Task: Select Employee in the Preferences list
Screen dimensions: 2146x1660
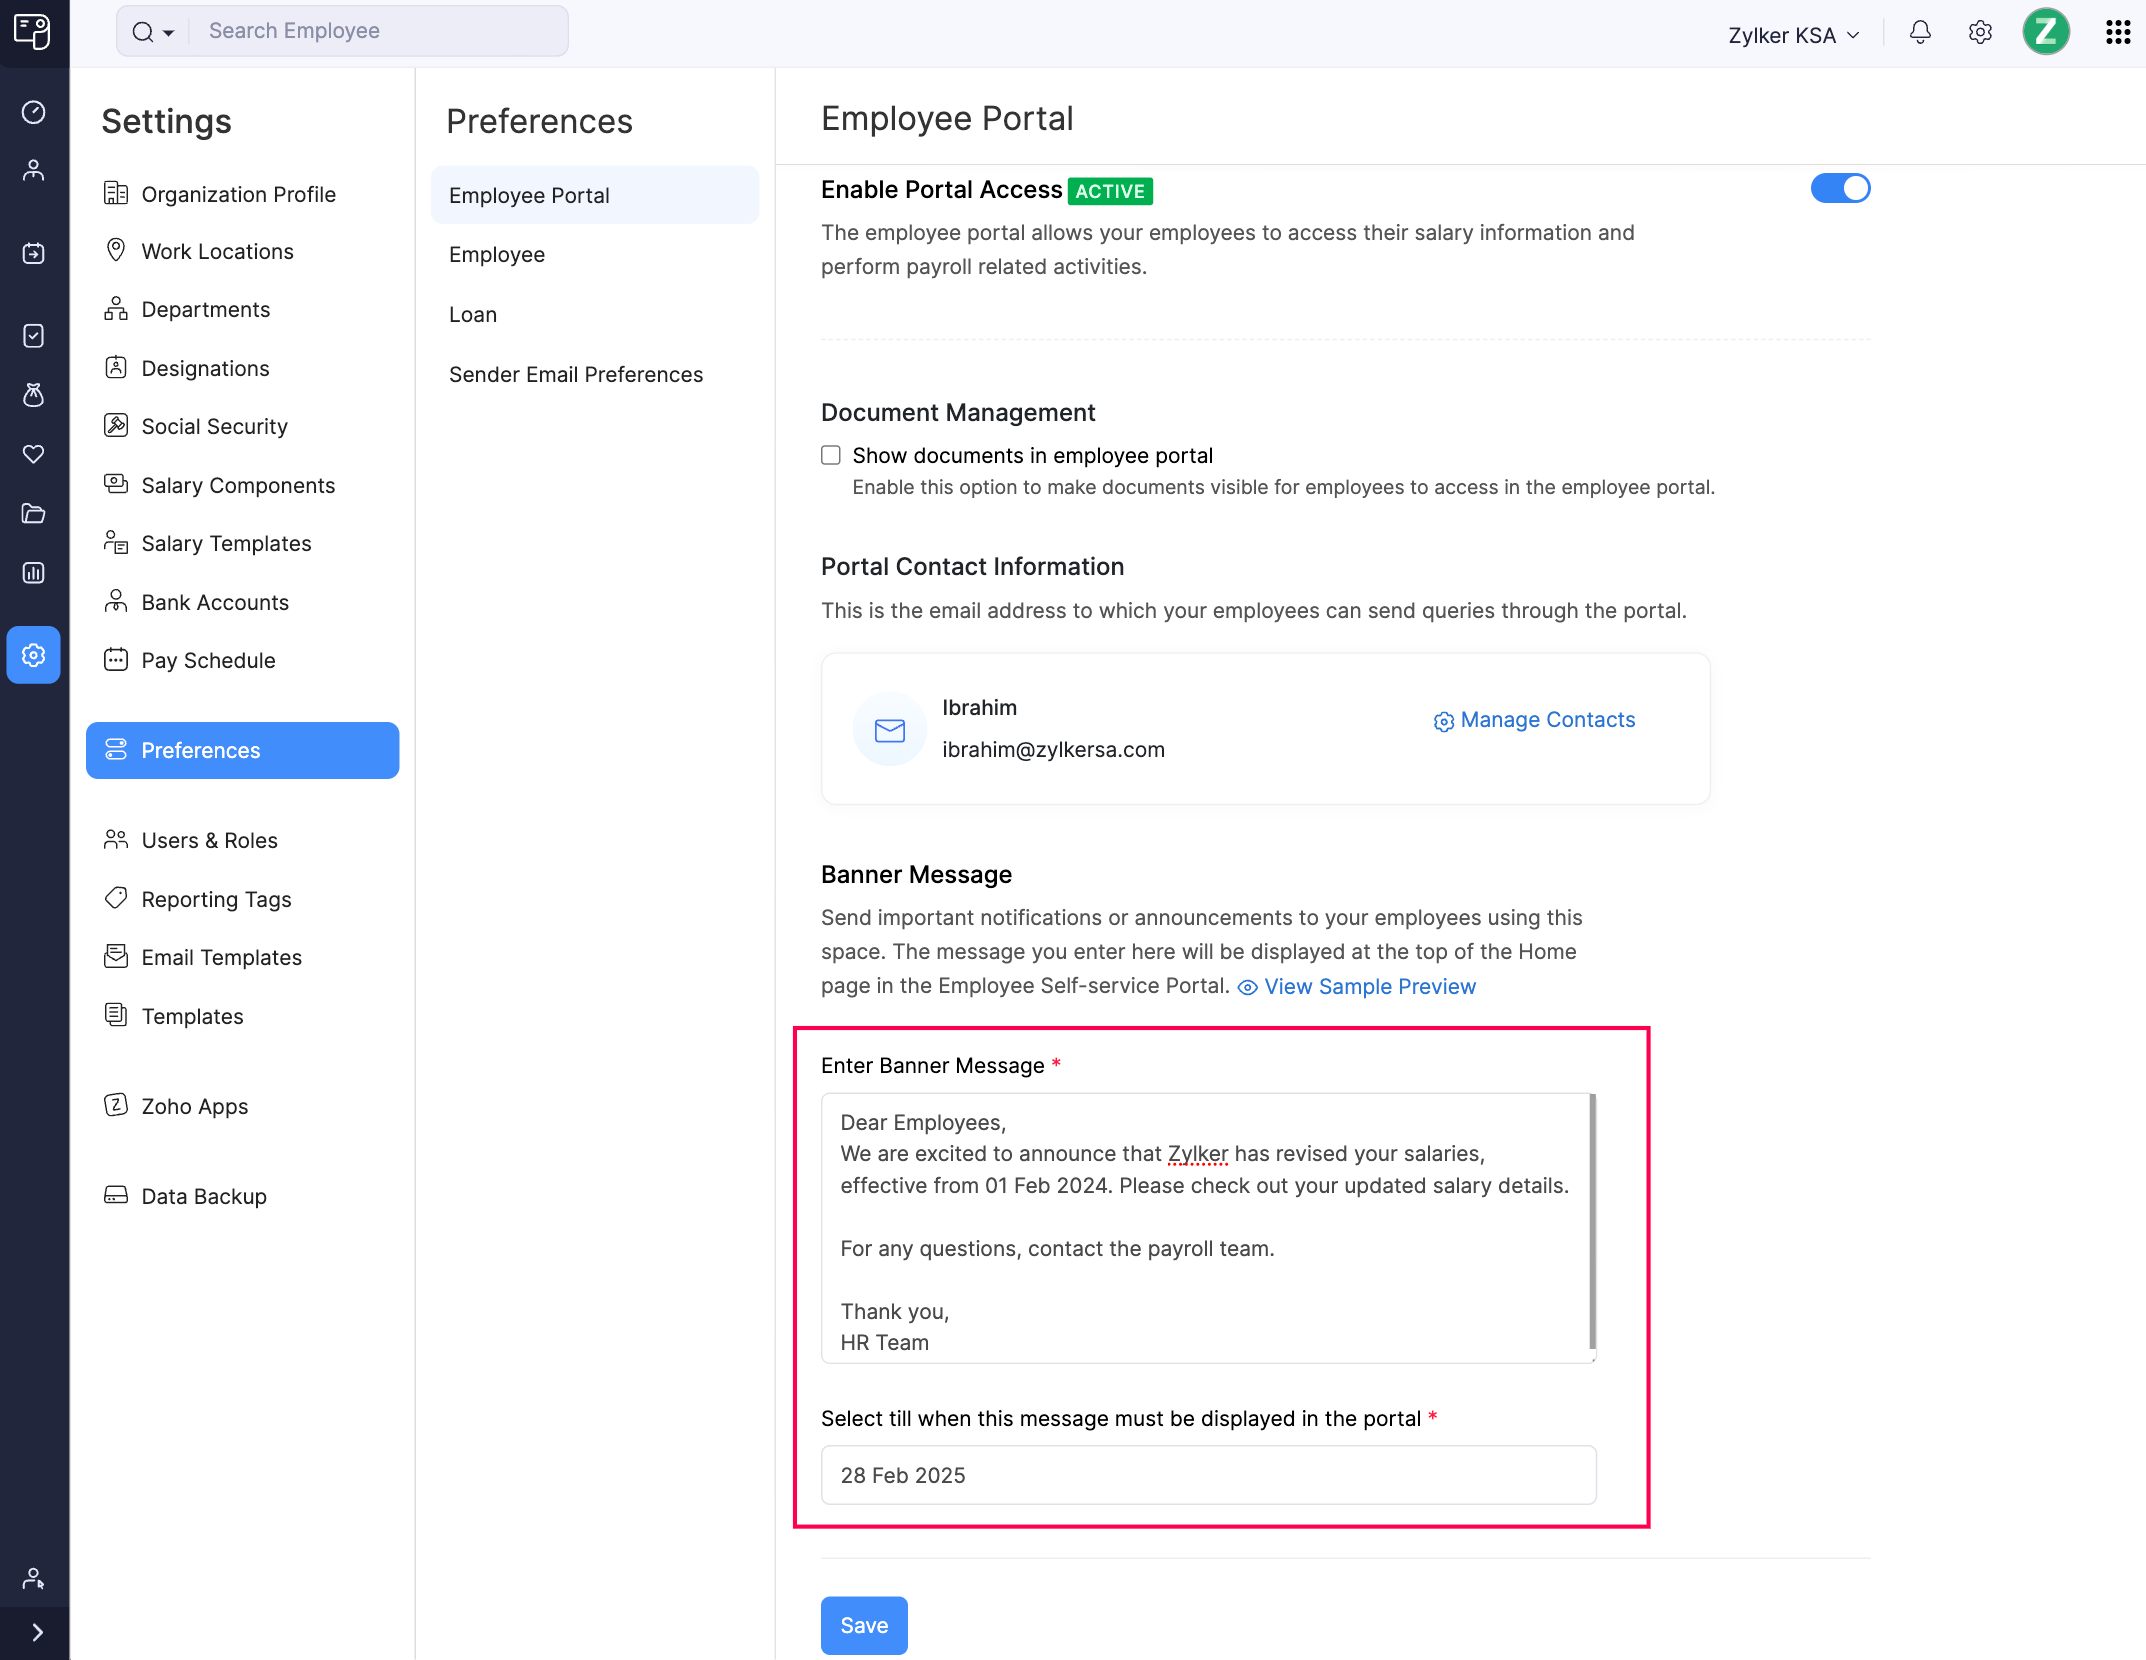Action: tap(497, 254)
